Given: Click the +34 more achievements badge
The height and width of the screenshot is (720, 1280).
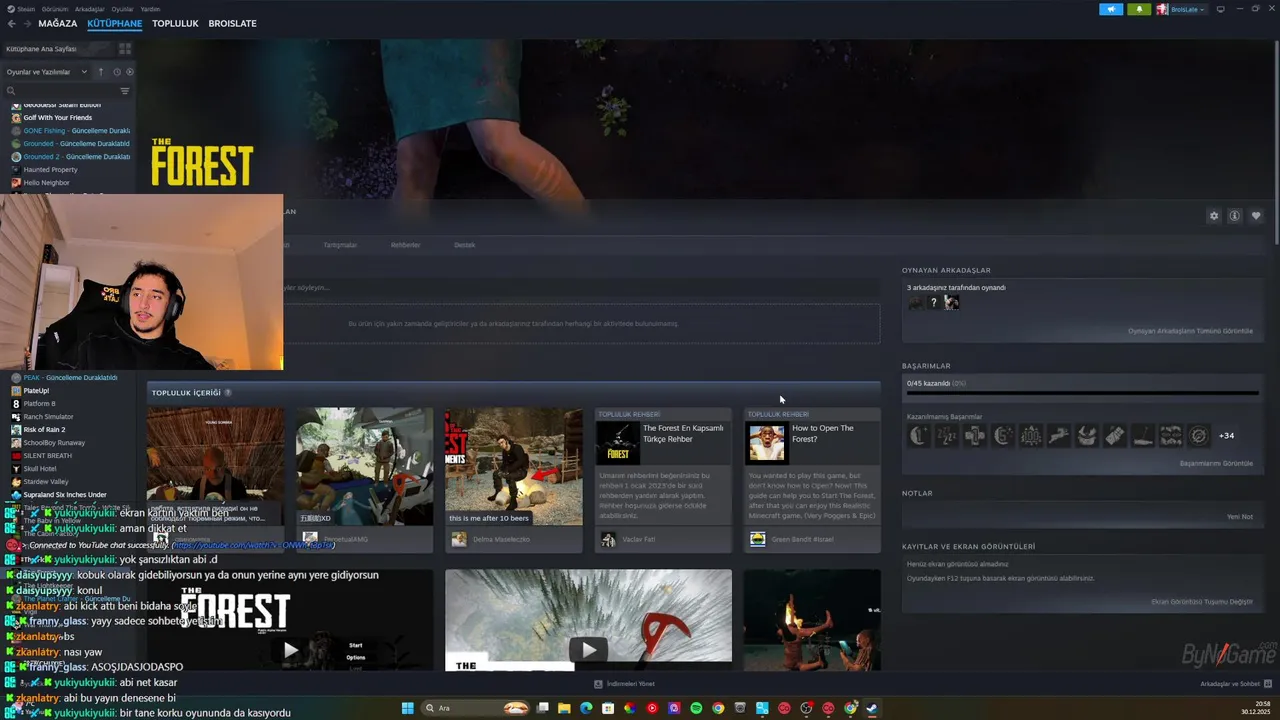Looking at the screenshot, I should click(1226, 436).
